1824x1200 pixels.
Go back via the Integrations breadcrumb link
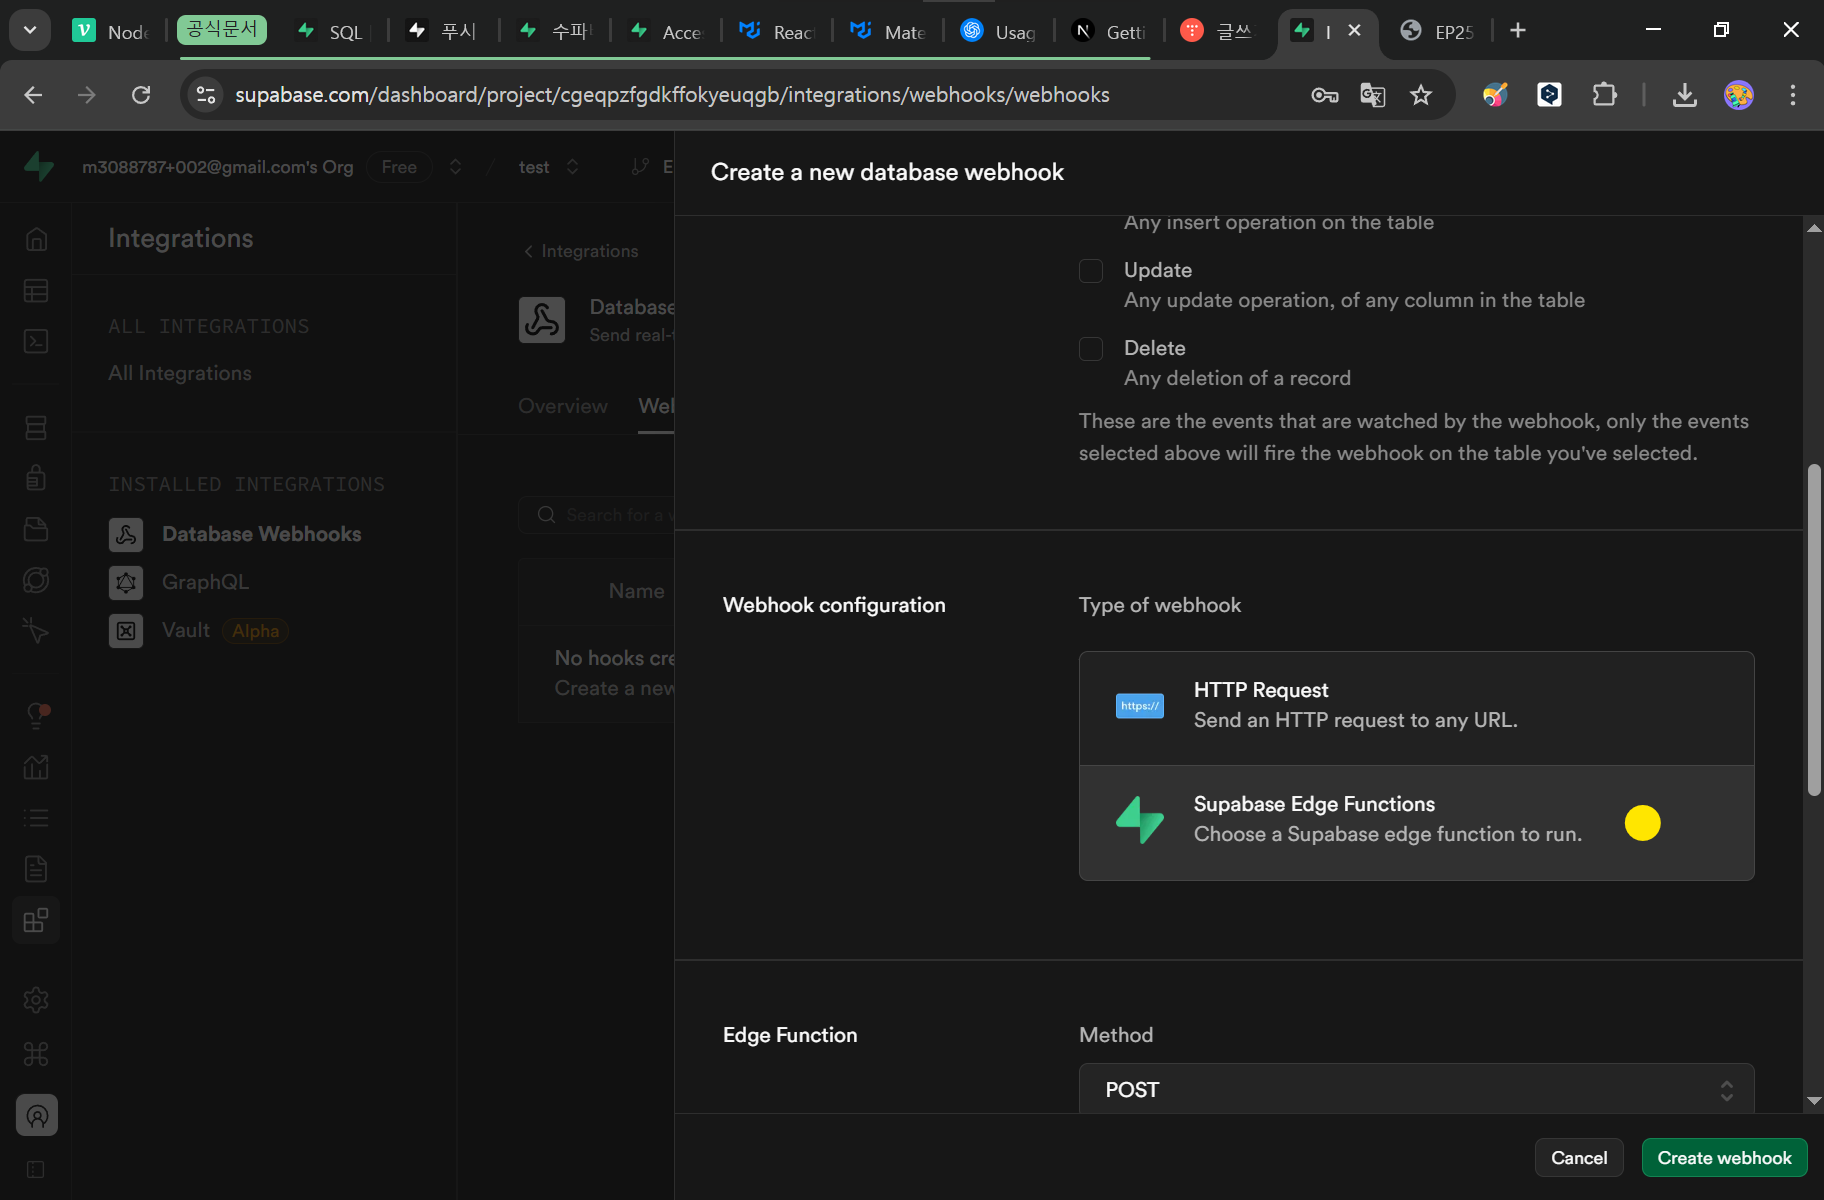580,251
